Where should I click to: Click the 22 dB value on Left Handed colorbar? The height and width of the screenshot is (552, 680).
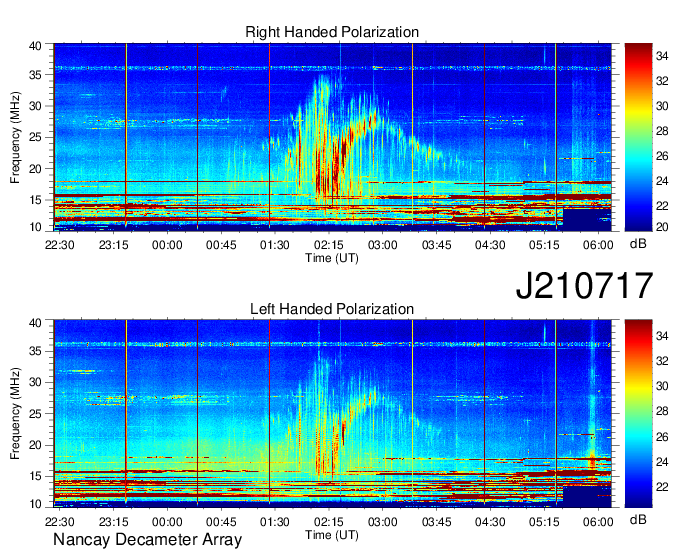coord(662,487)
